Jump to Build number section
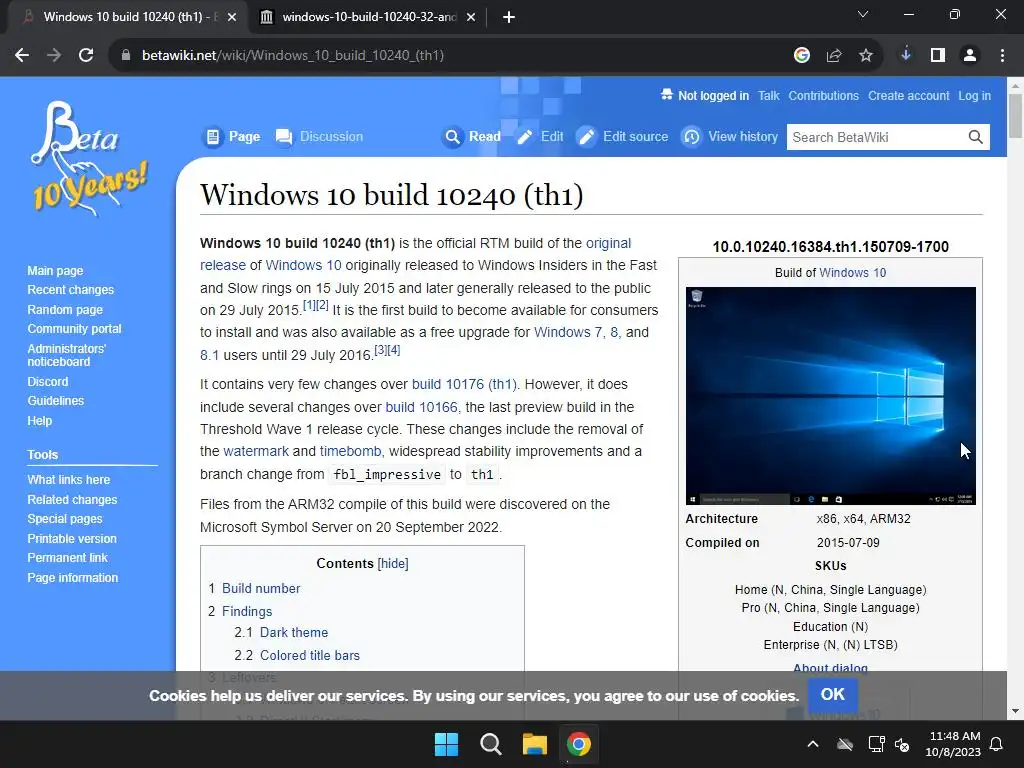The image size is (1024, 768). point(261,588)
